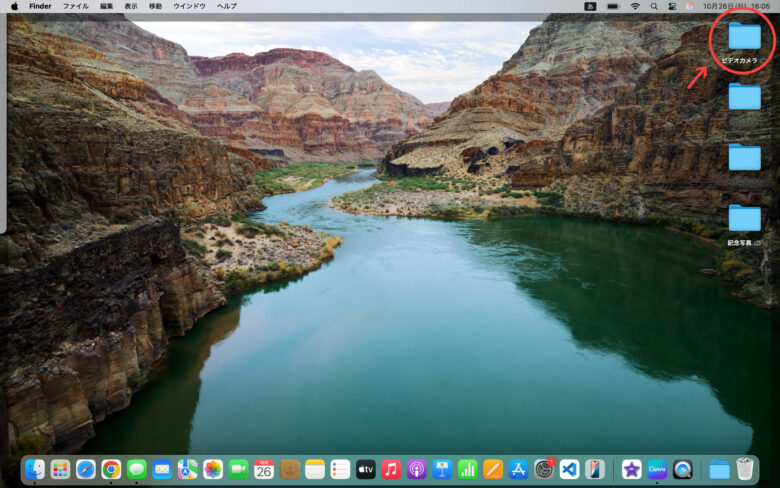This screenshot has height=488, width=780.
Task: Open the ファイル menu
Action: pyautogui.click(x=75, y=6)
